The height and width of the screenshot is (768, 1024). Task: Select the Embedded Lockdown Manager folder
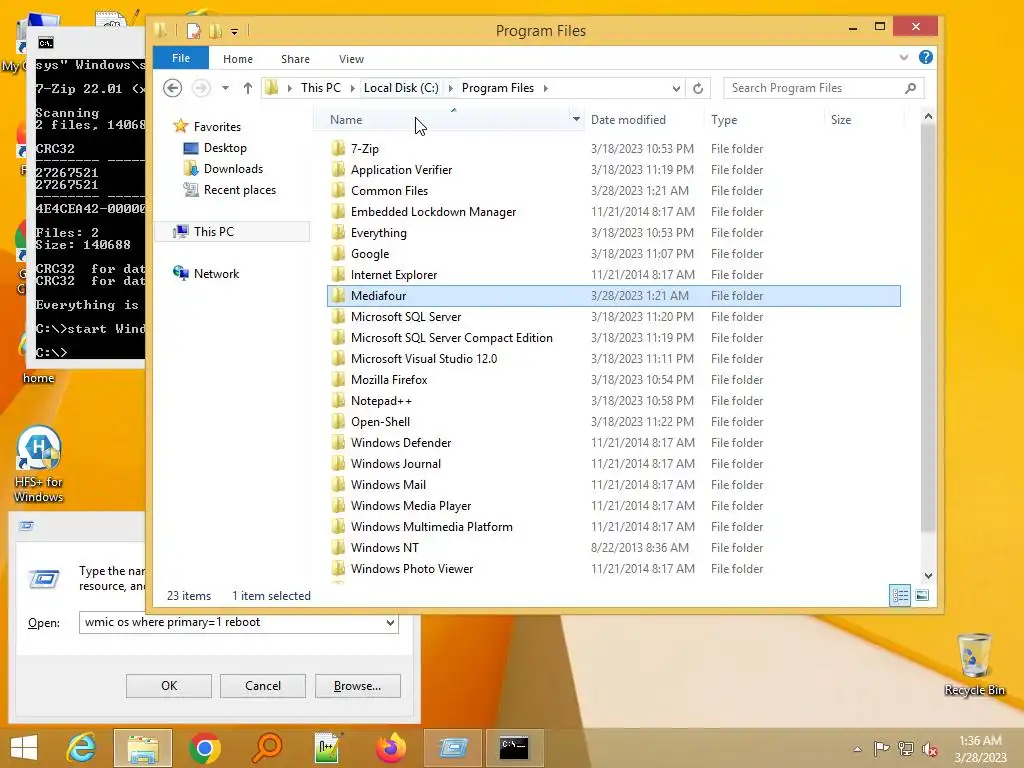[433, 212]
